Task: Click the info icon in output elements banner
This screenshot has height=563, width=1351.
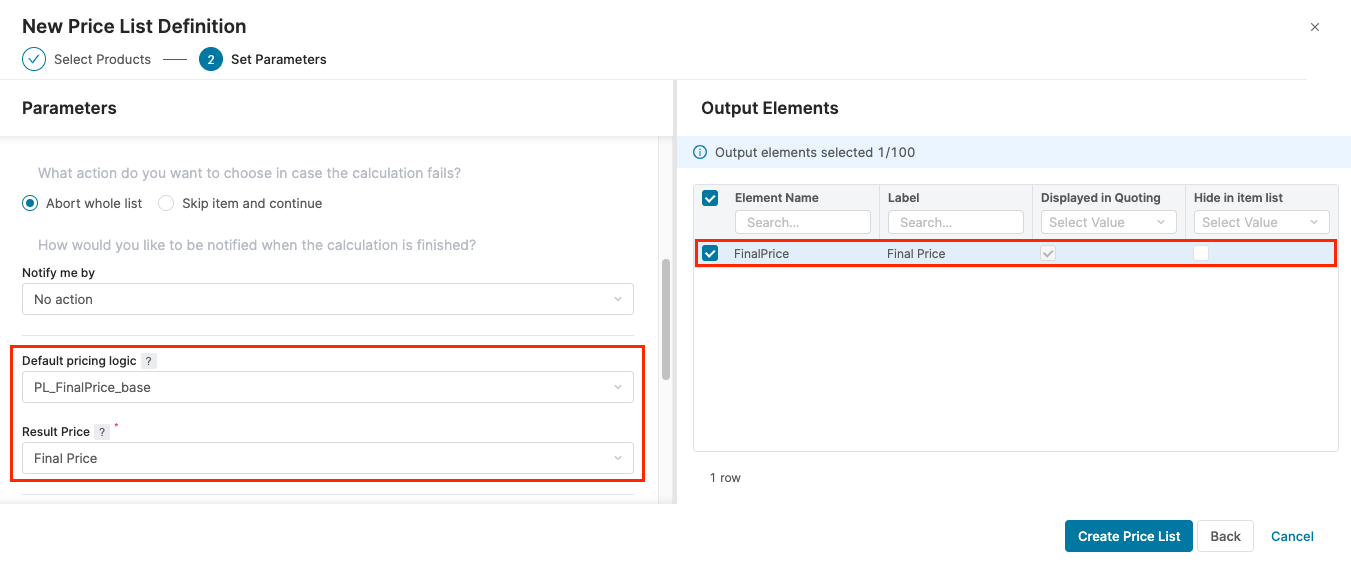Action: pyautogui.click(x=701, y=153)
